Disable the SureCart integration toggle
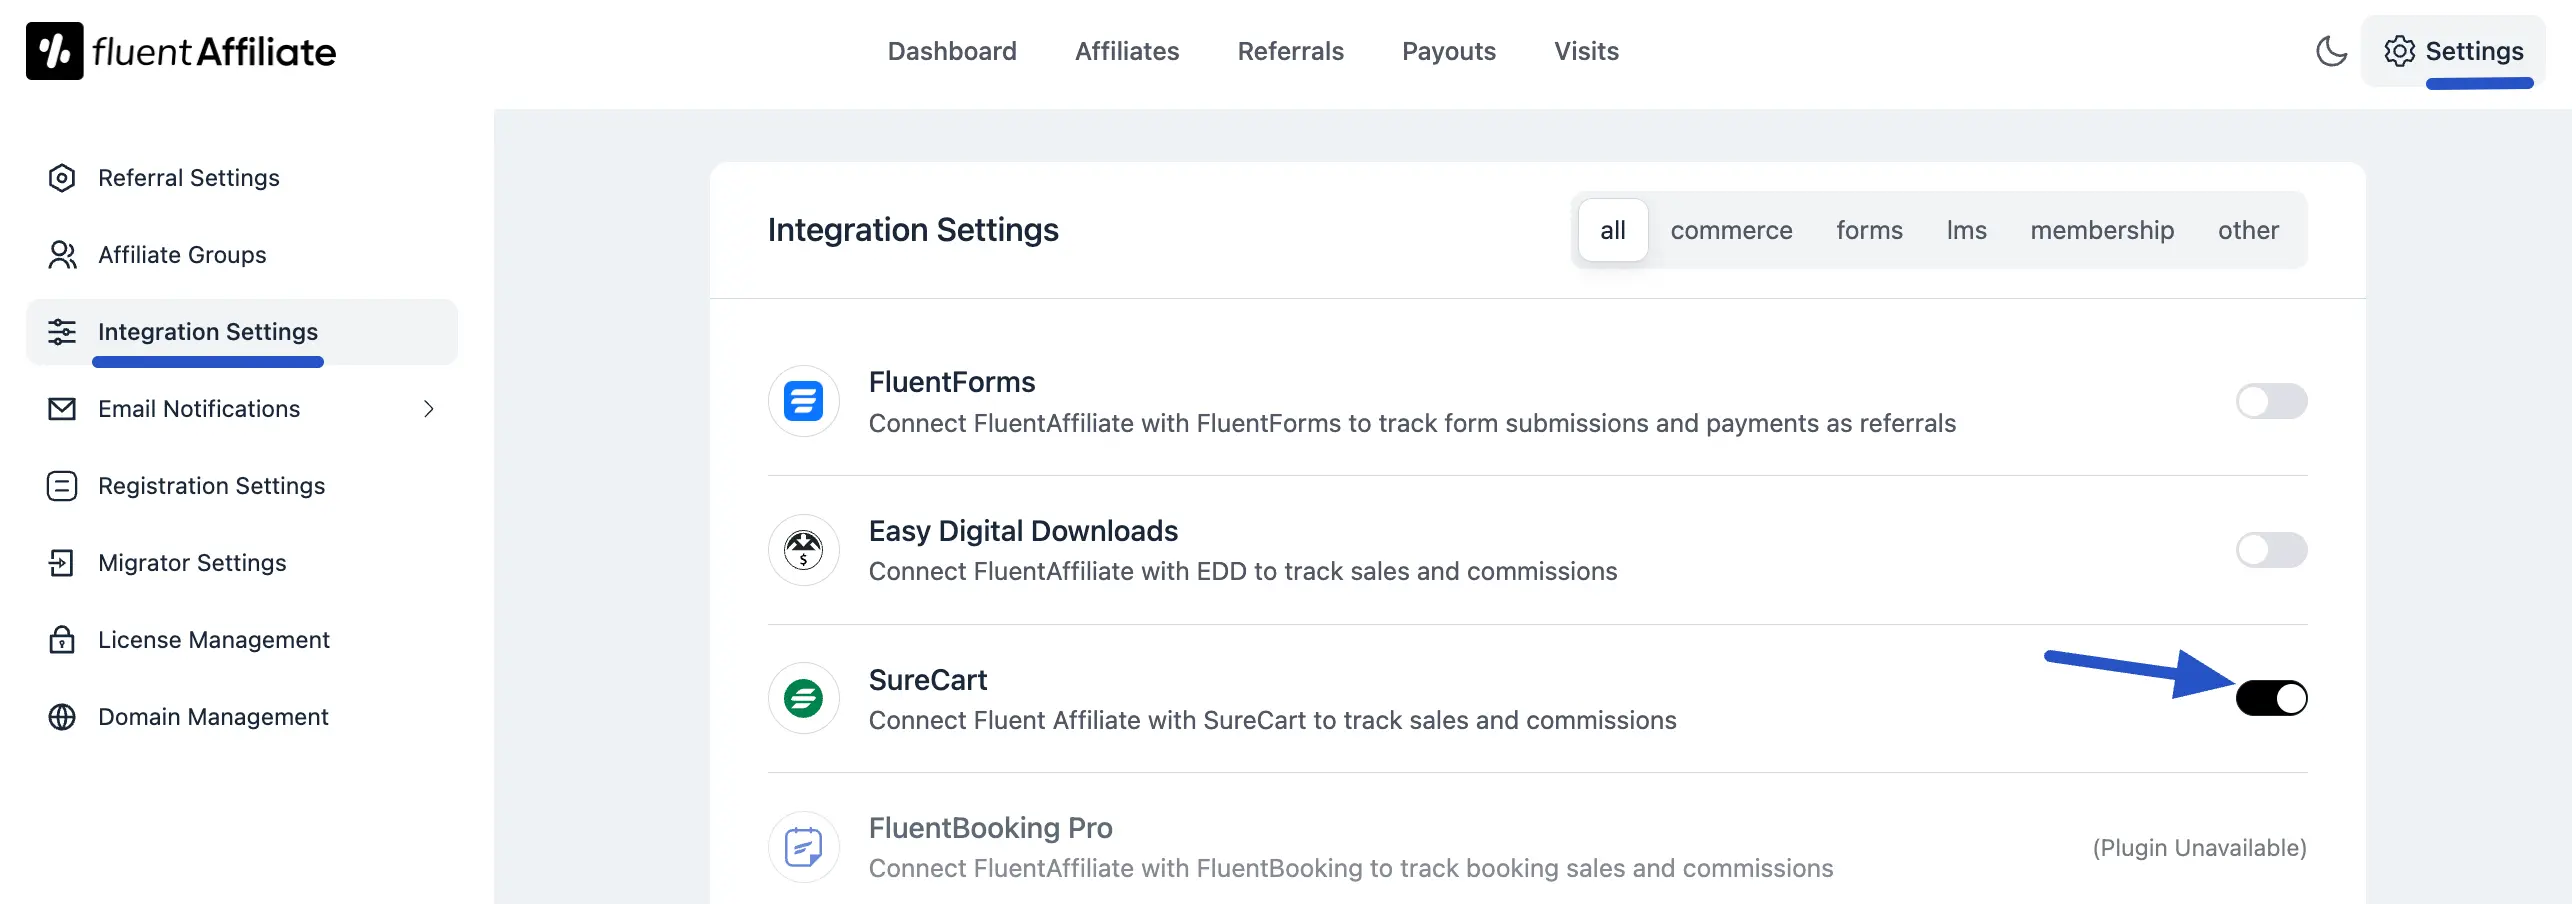Screen dimensions: 2572x904 pyautogui.click(x=2272, y=698)
